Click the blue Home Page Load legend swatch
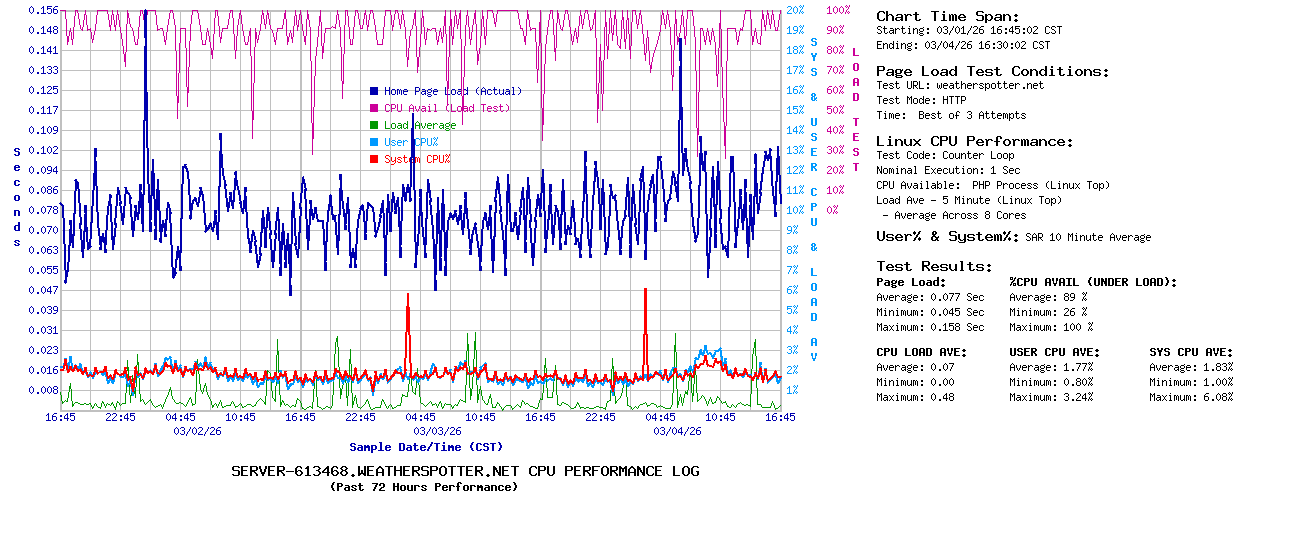This screenshot has height=550, width=1300. tap(374, 91)
